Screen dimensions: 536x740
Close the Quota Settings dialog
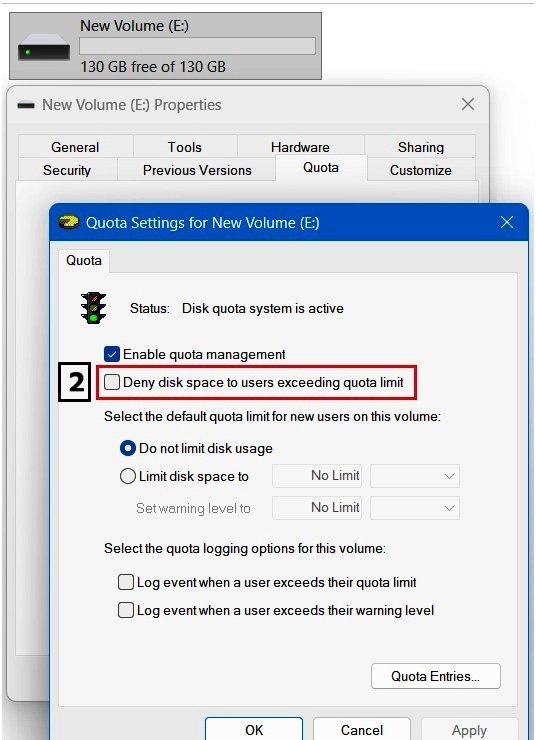507,222
